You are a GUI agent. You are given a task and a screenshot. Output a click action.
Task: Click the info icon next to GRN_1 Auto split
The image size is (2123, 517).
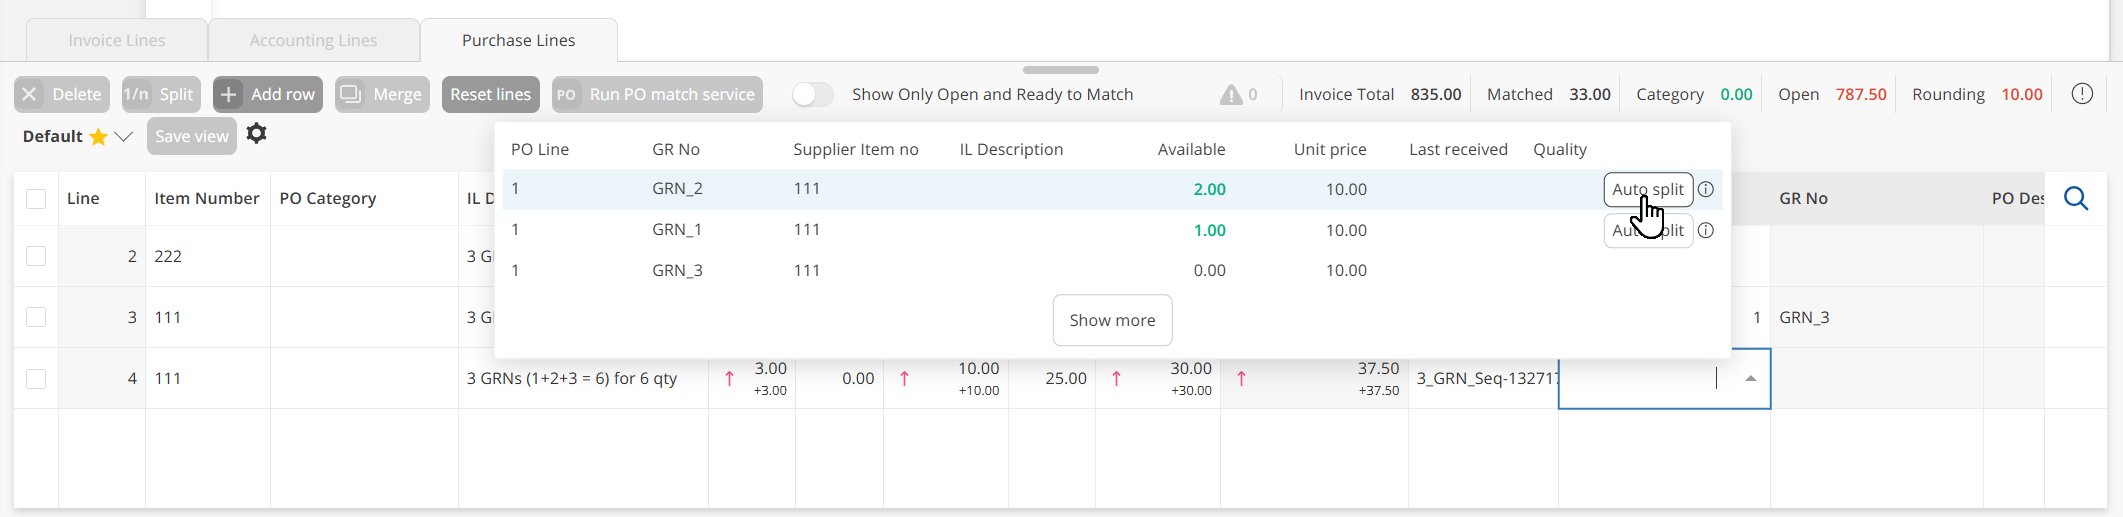[x=1706, y=230]
